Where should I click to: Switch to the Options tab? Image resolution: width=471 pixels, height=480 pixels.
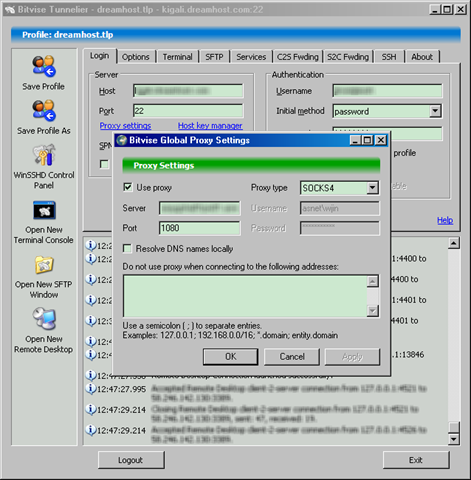click(x=135, y=57)
